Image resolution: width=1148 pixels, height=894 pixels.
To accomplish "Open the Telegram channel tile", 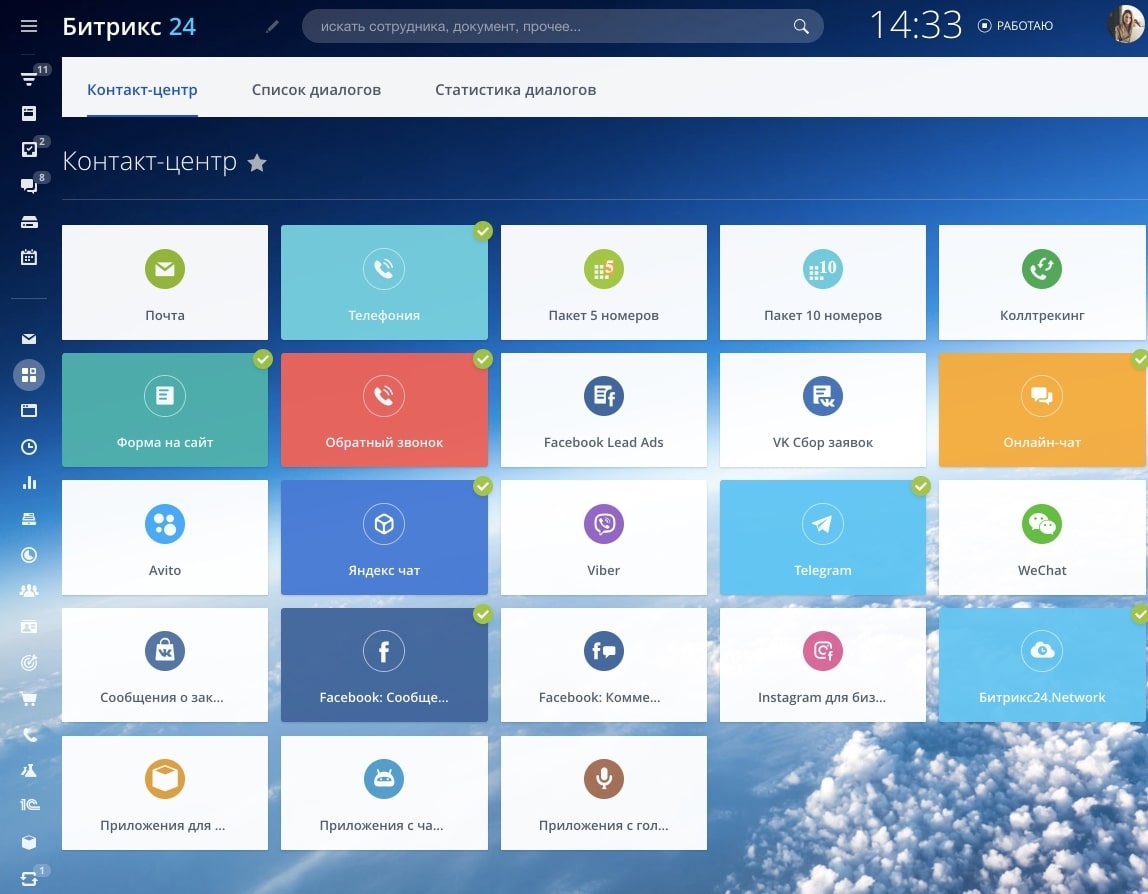I will pyautogui.click(x=822, y=537).
